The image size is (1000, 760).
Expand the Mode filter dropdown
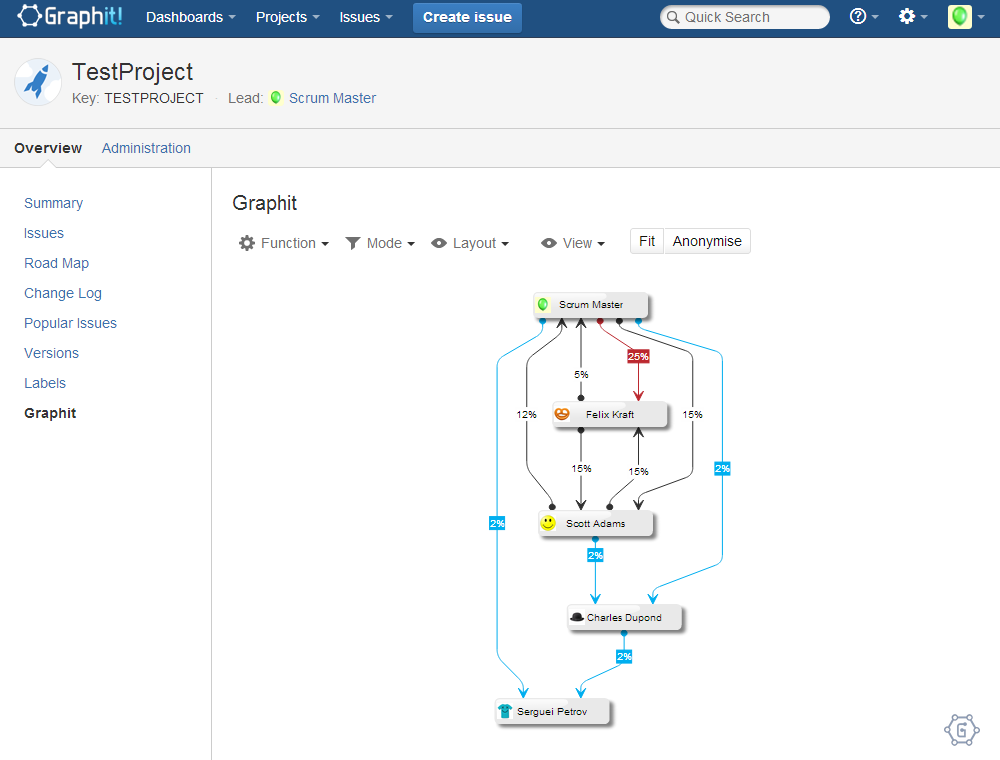380,243
